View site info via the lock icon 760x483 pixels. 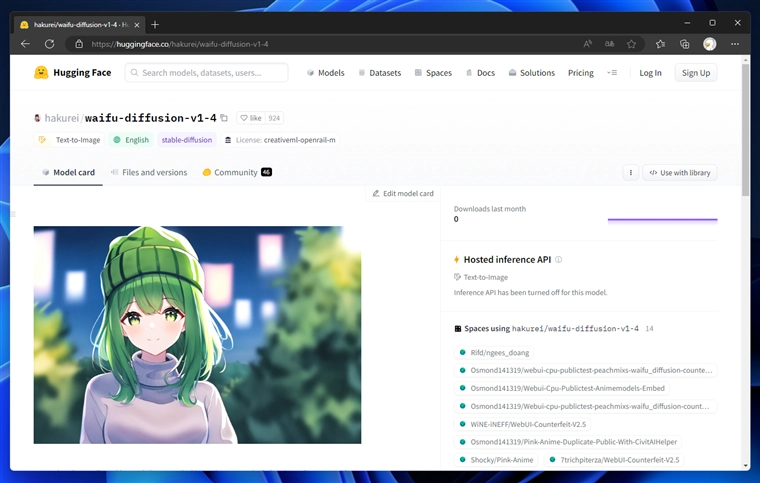tap(79, 44)
